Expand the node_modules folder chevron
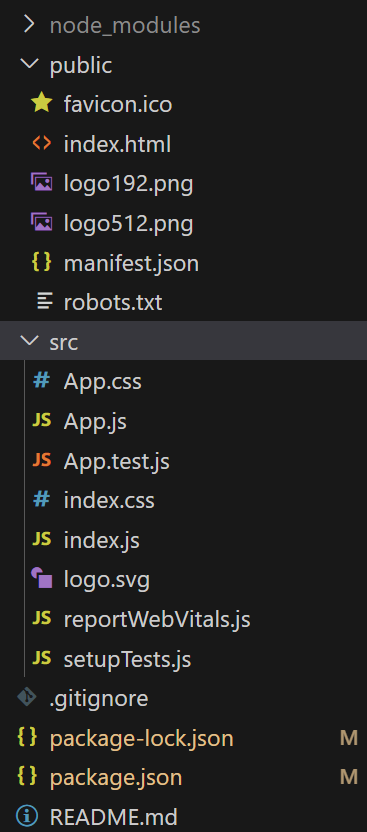Viewport: 367px width, 832px height. (x=29, y=24)
